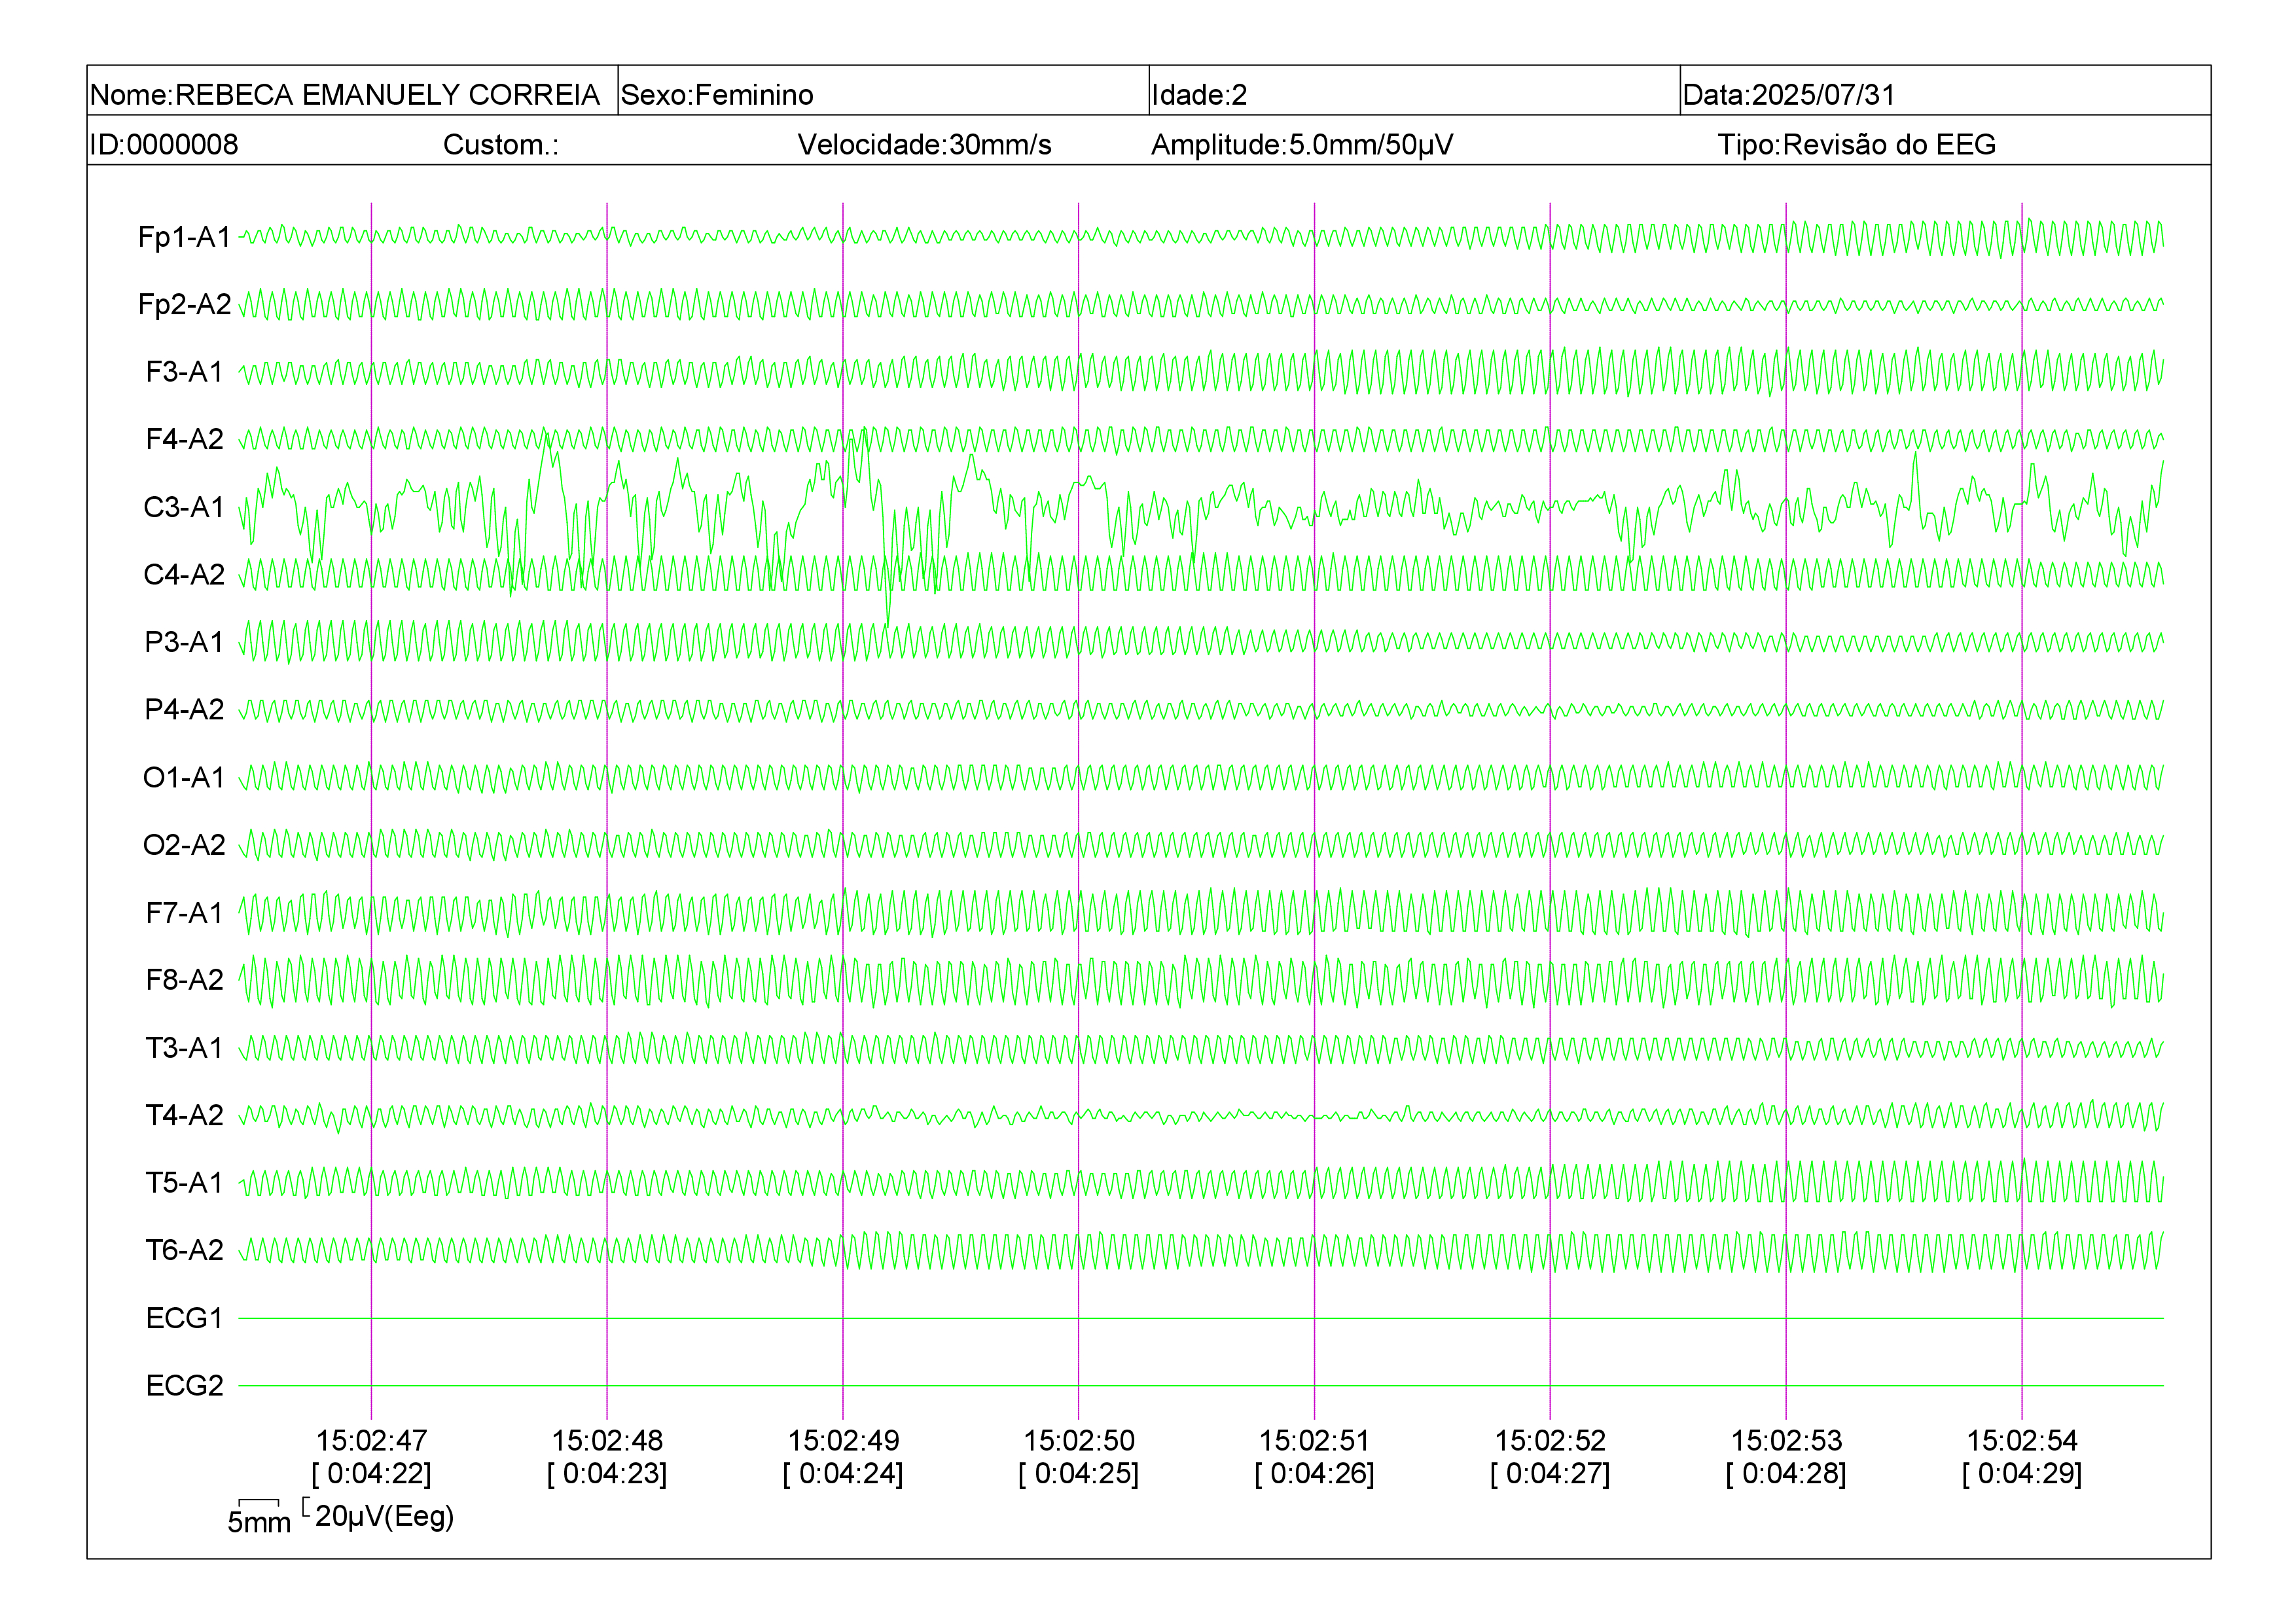Viewport: 2296px width, 1624px height.
Task: Click the elapsed time '[ 0:04:25]'
Action: point(1079,1474)
